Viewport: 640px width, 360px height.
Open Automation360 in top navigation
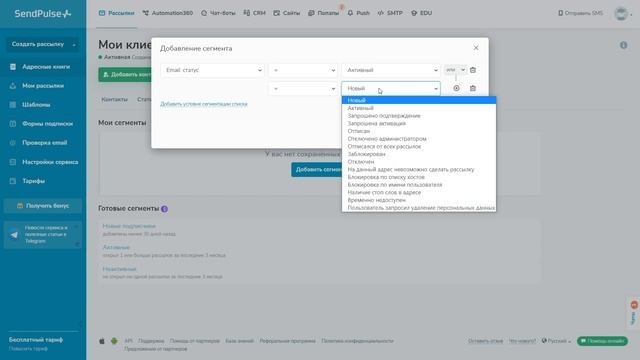click(167, 13)
